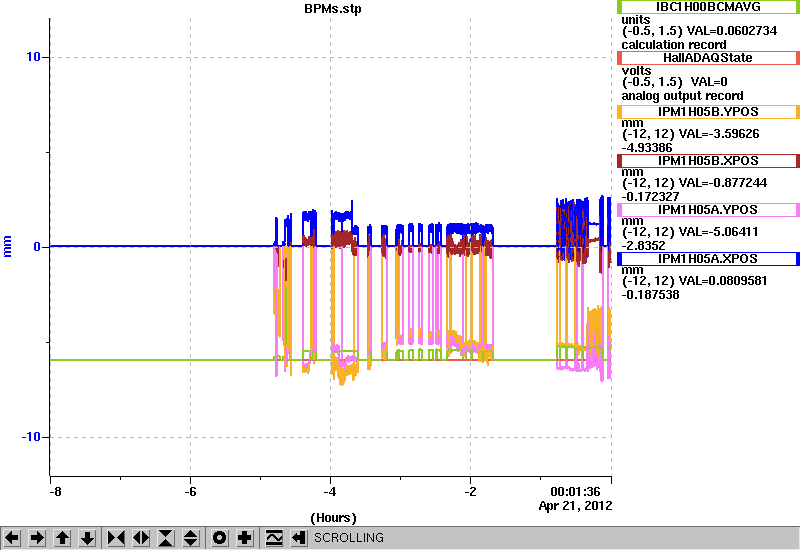Click the waveform refresh graph icon
The image size is (800, 550).
[274, 538]
